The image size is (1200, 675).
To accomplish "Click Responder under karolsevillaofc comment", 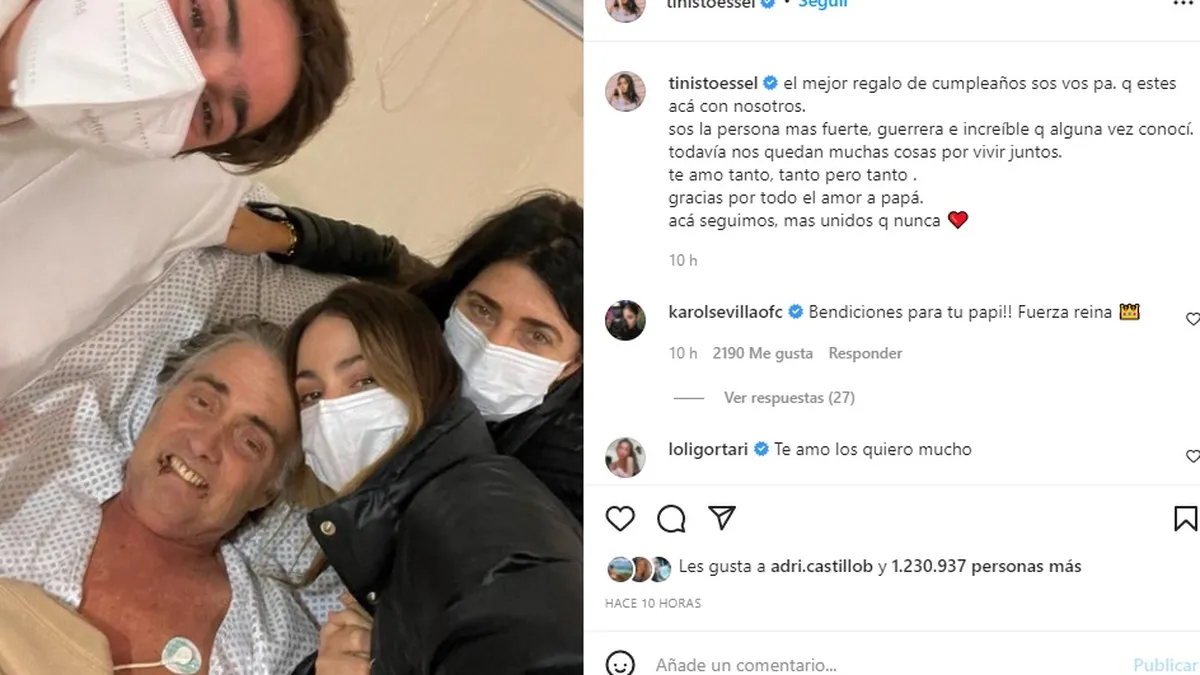I will pos(865,353).
